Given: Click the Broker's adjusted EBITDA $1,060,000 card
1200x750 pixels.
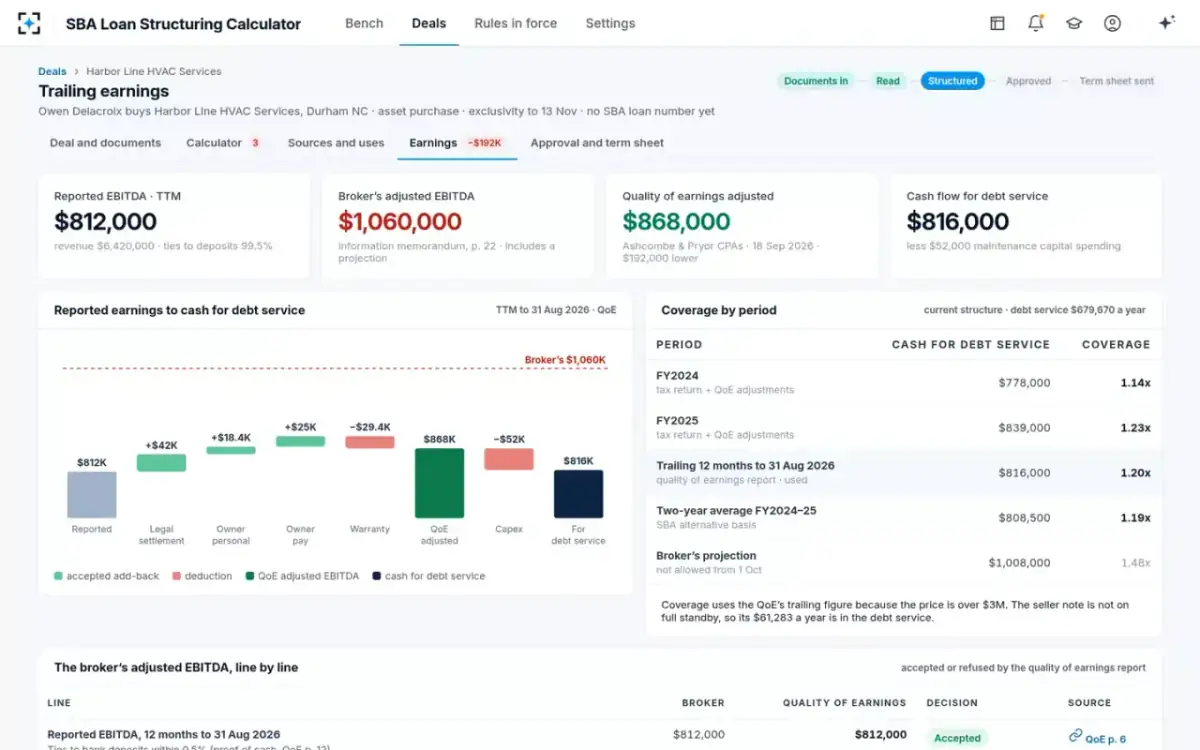Looking at the screenshot, I should pyautogui.click(x=458, y=226).
